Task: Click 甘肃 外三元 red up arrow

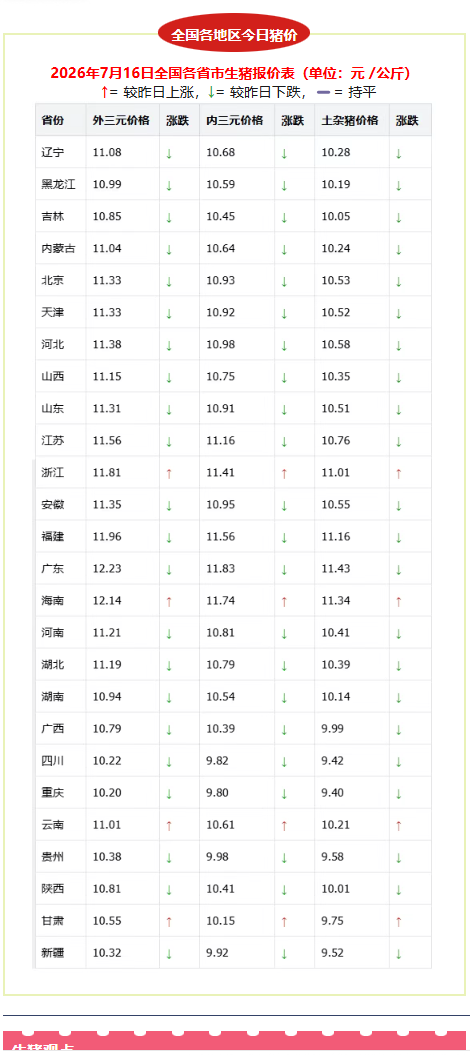Action: point(169,922)
